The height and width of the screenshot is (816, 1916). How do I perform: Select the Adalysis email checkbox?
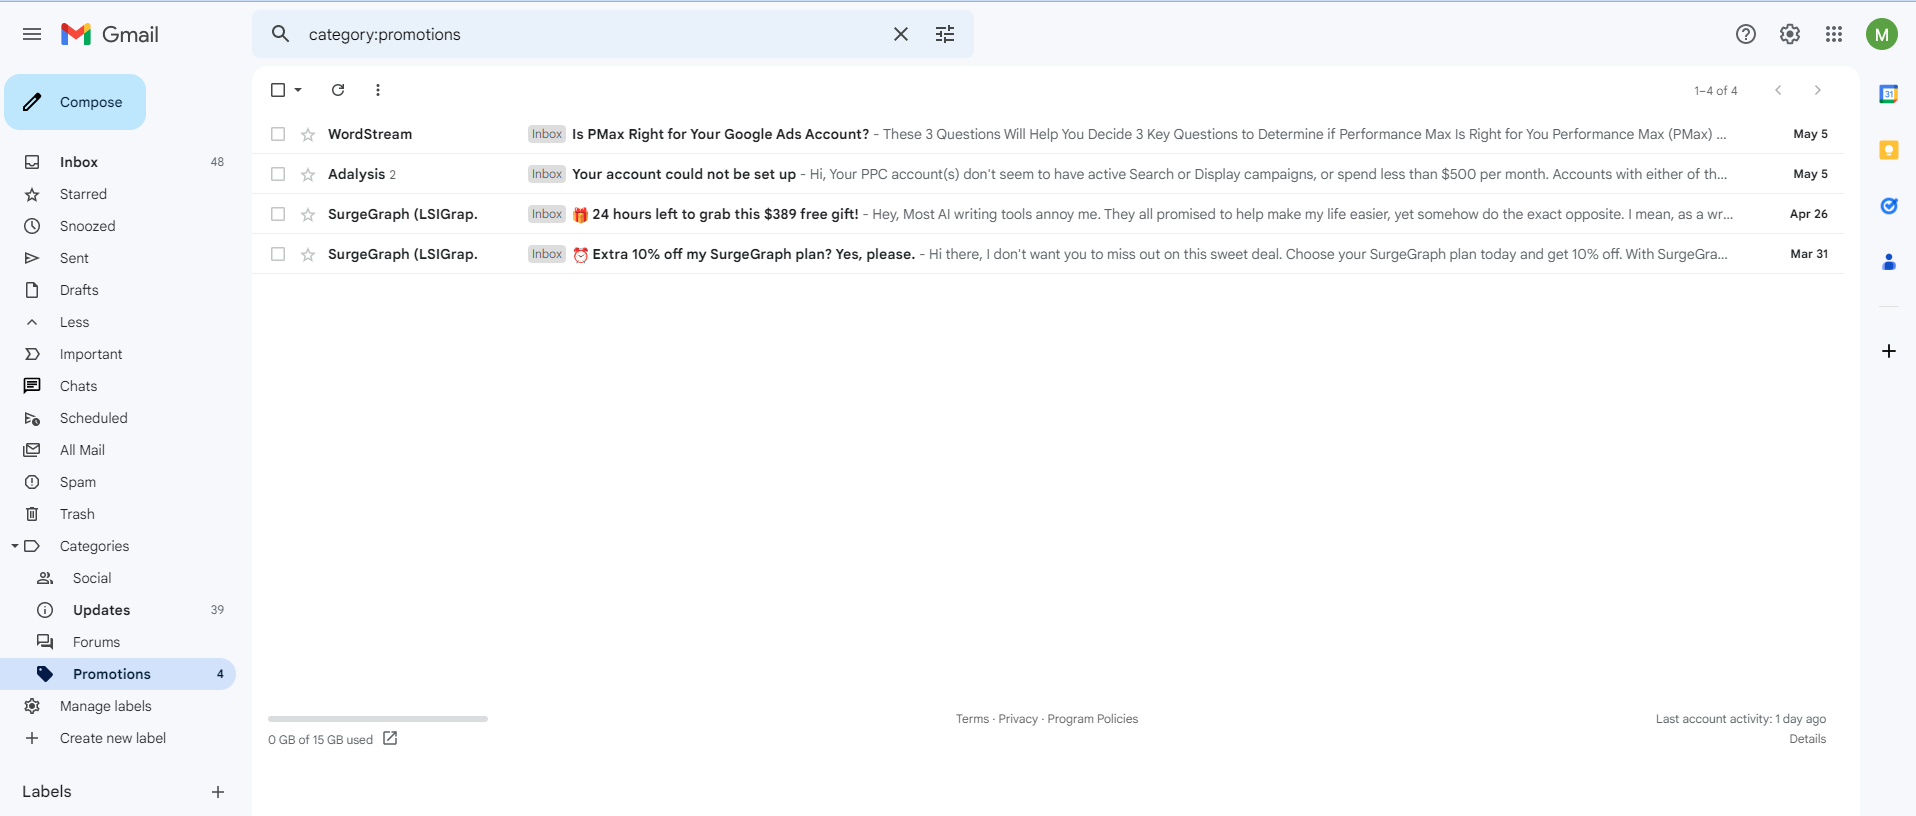click(278, 174)
